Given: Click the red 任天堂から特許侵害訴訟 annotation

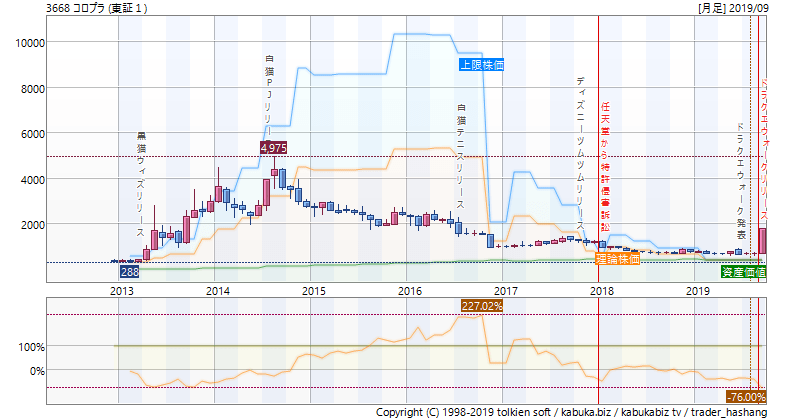Looking at the screenshot, I should [x=605, y=166].
